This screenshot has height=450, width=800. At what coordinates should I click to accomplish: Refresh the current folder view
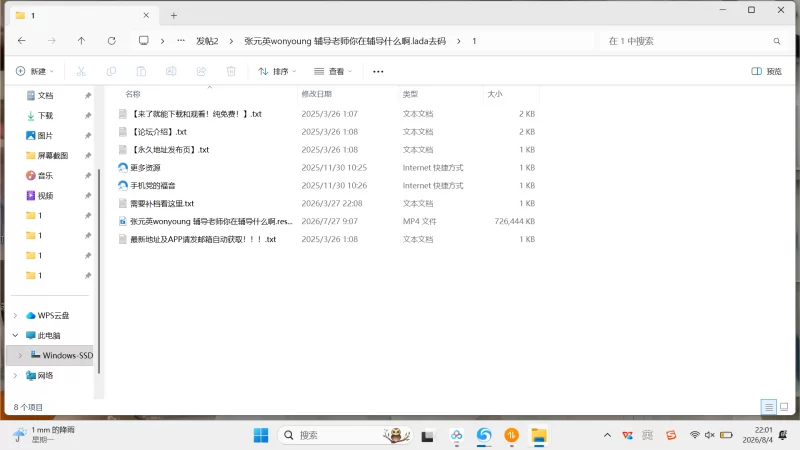112,41
